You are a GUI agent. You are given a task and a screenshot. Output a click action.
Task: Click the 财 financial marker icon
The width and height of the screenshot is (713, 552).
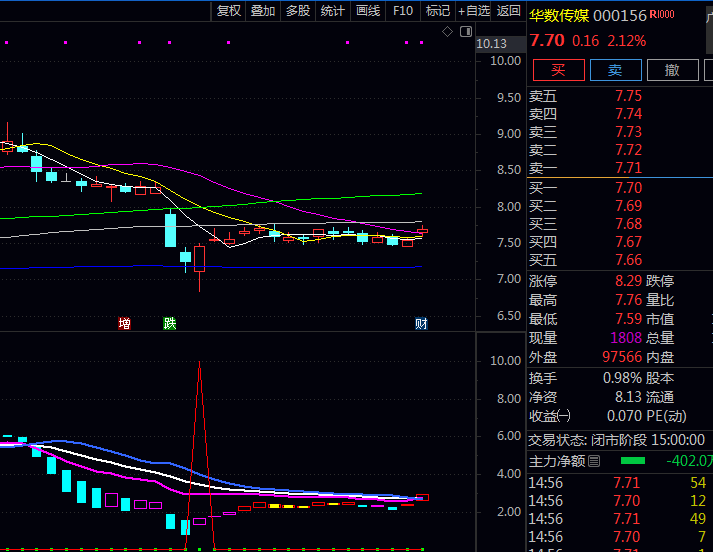[x=421, y=324]
